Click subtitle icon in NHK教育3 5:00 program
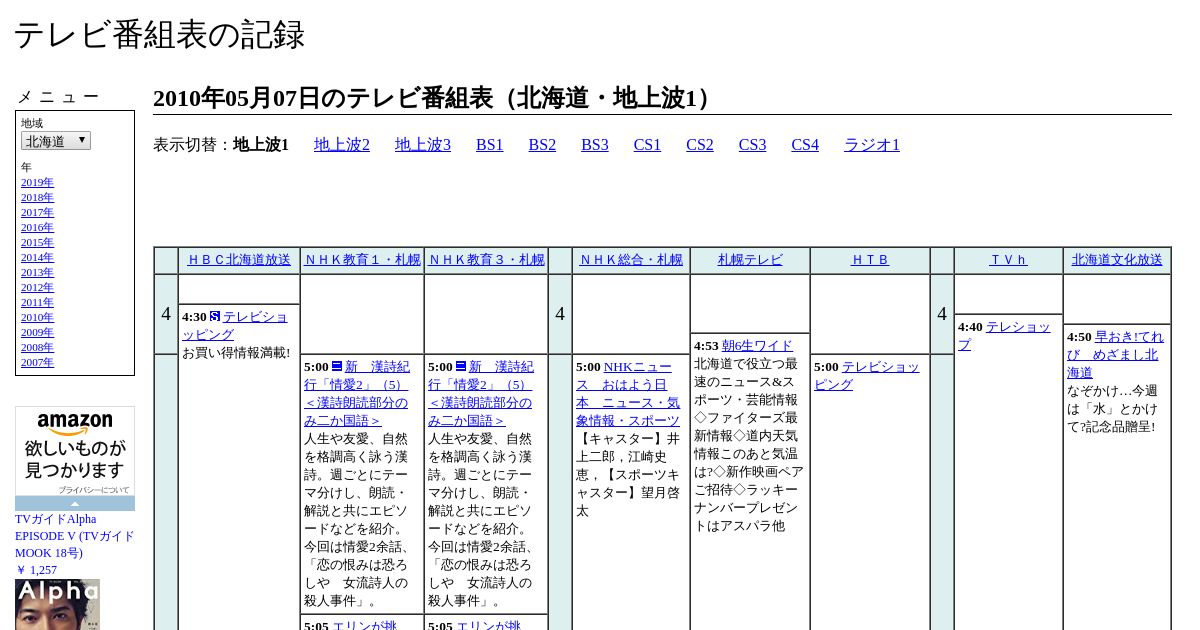The image size is (1200, 630). click(461, 366)
